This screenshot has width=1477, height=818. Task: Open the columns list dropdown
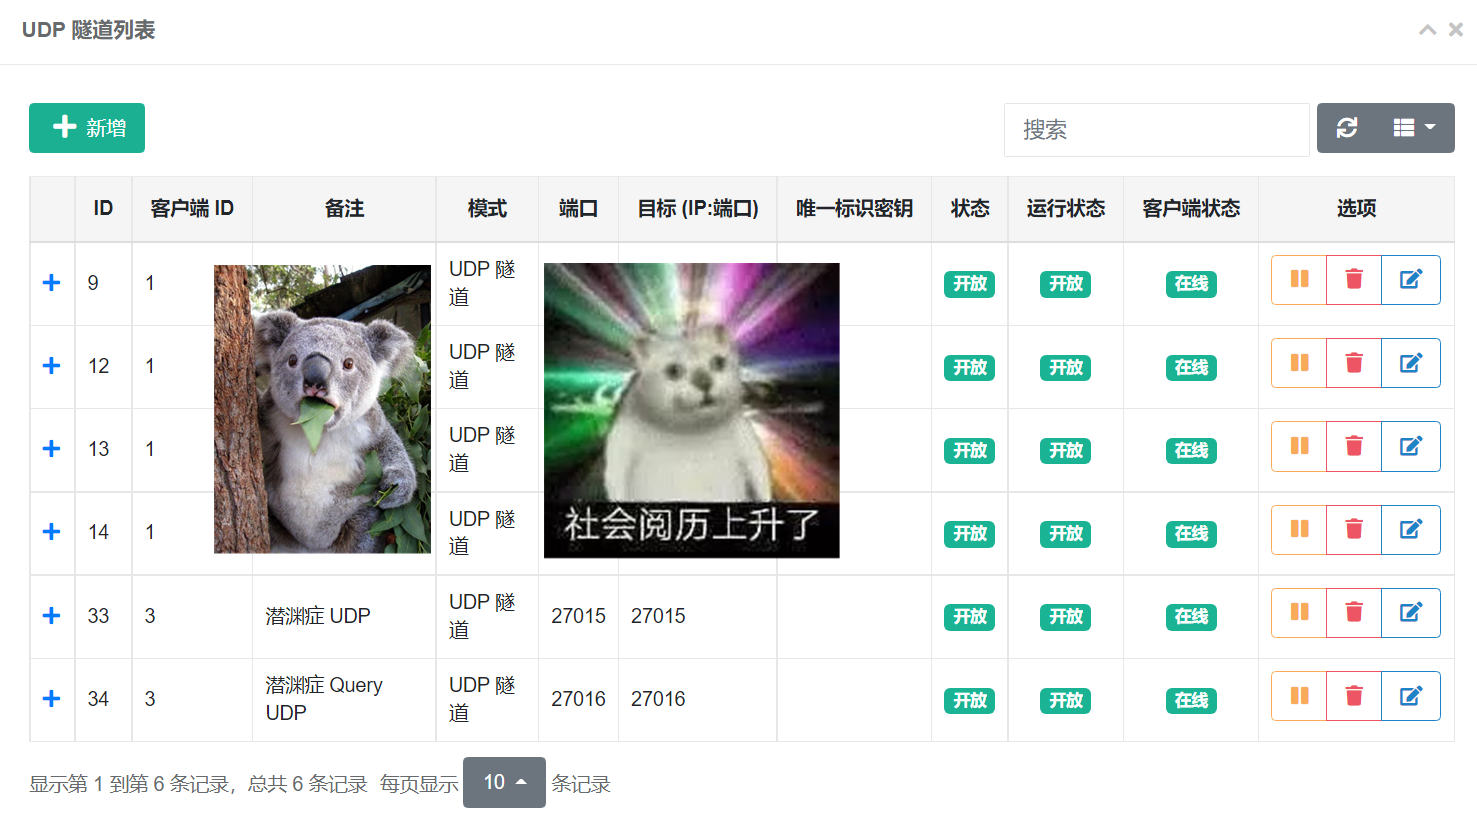(1415, 128)
